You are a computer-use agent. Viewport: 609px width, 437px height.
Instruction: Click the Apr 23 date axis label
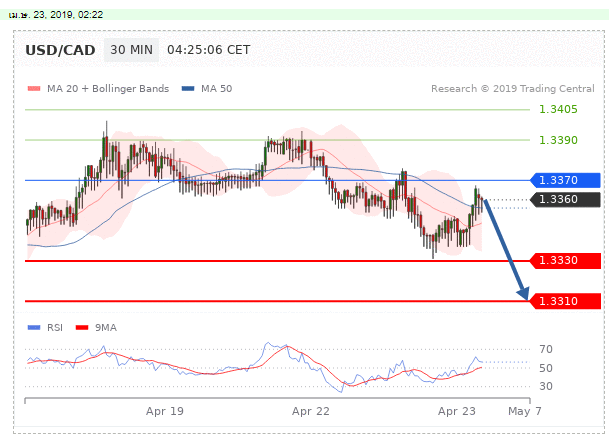click(x=457, y=411)
